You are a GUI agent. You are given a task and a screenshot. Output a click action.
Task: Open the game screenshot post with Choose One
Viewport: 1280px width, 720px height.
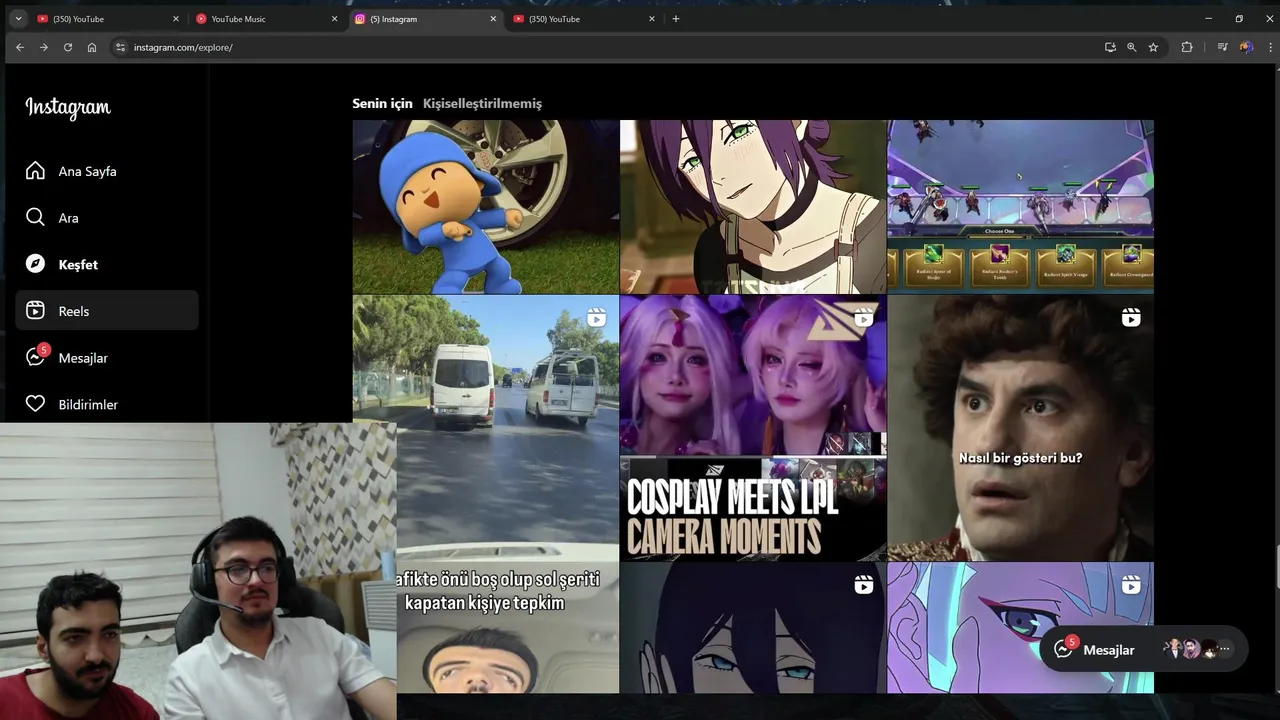pos(1020,207)
